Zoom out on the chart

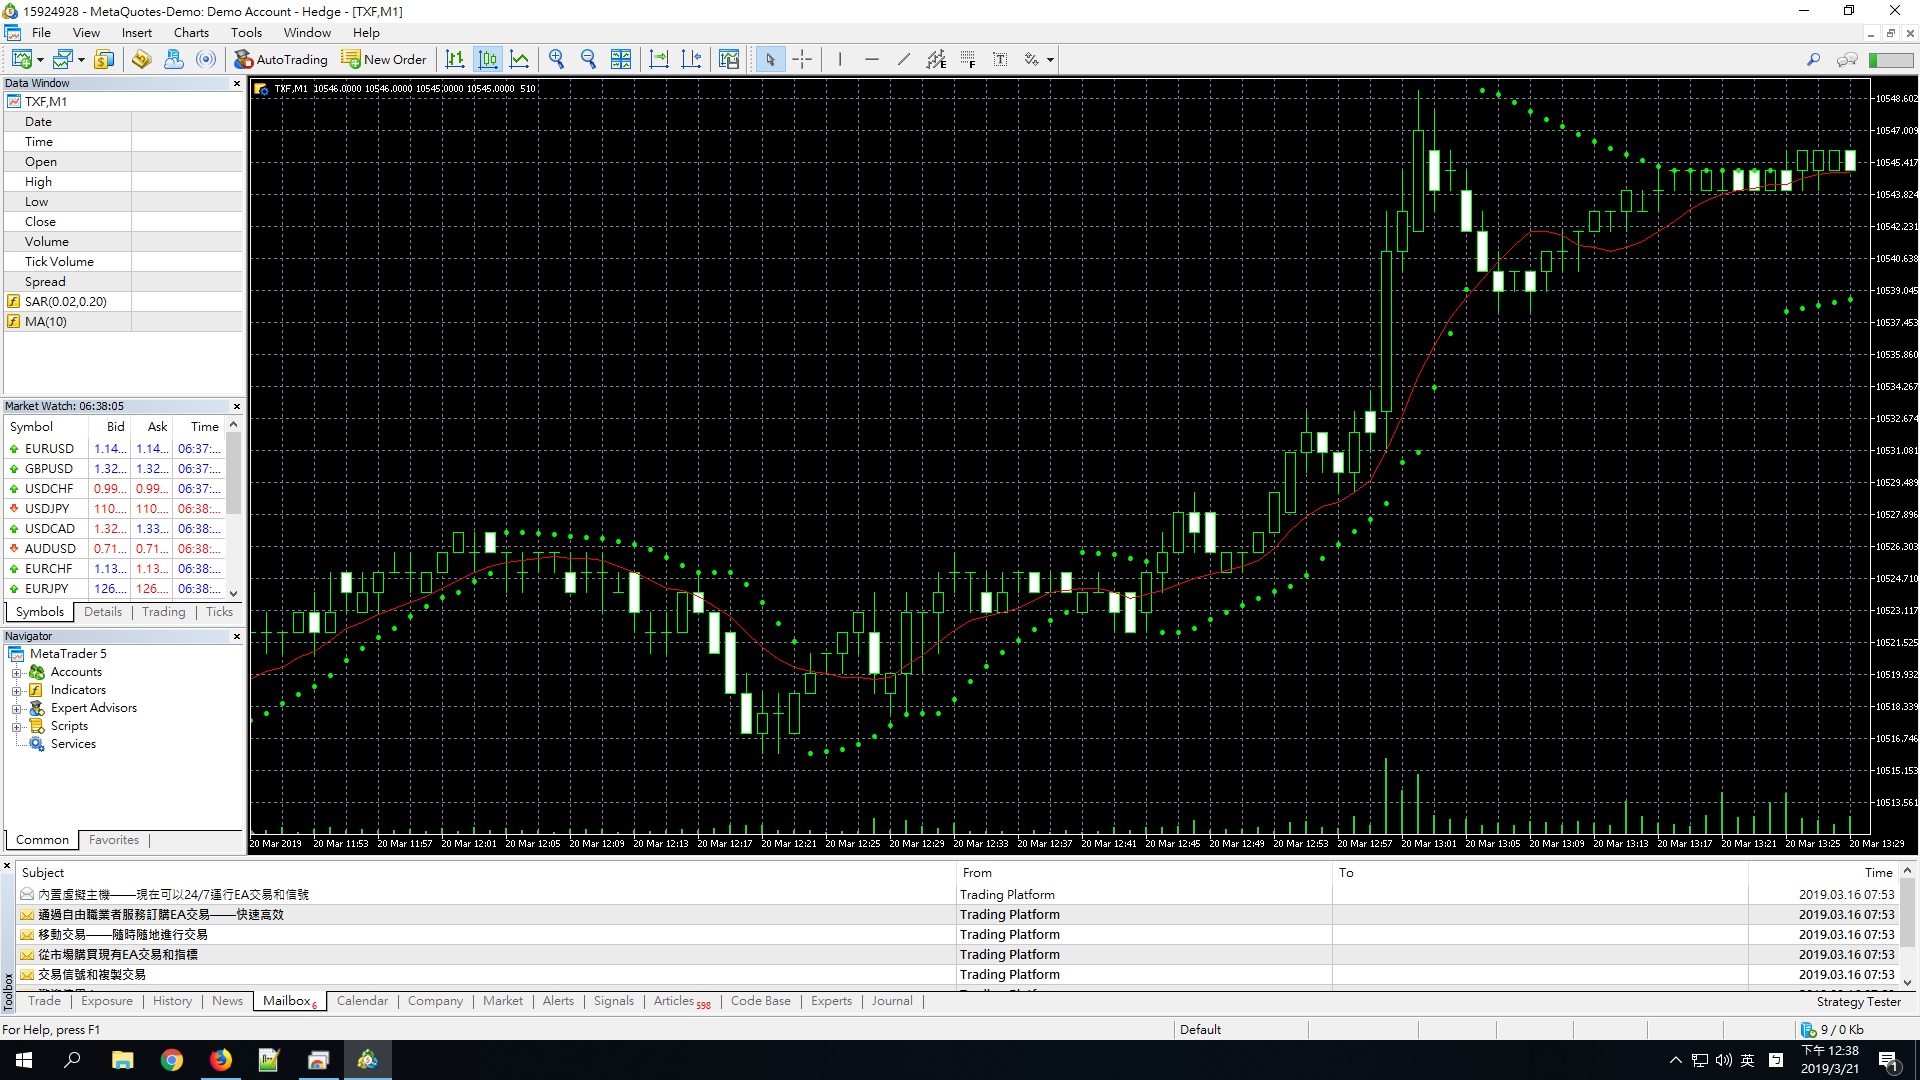(589, 59)
